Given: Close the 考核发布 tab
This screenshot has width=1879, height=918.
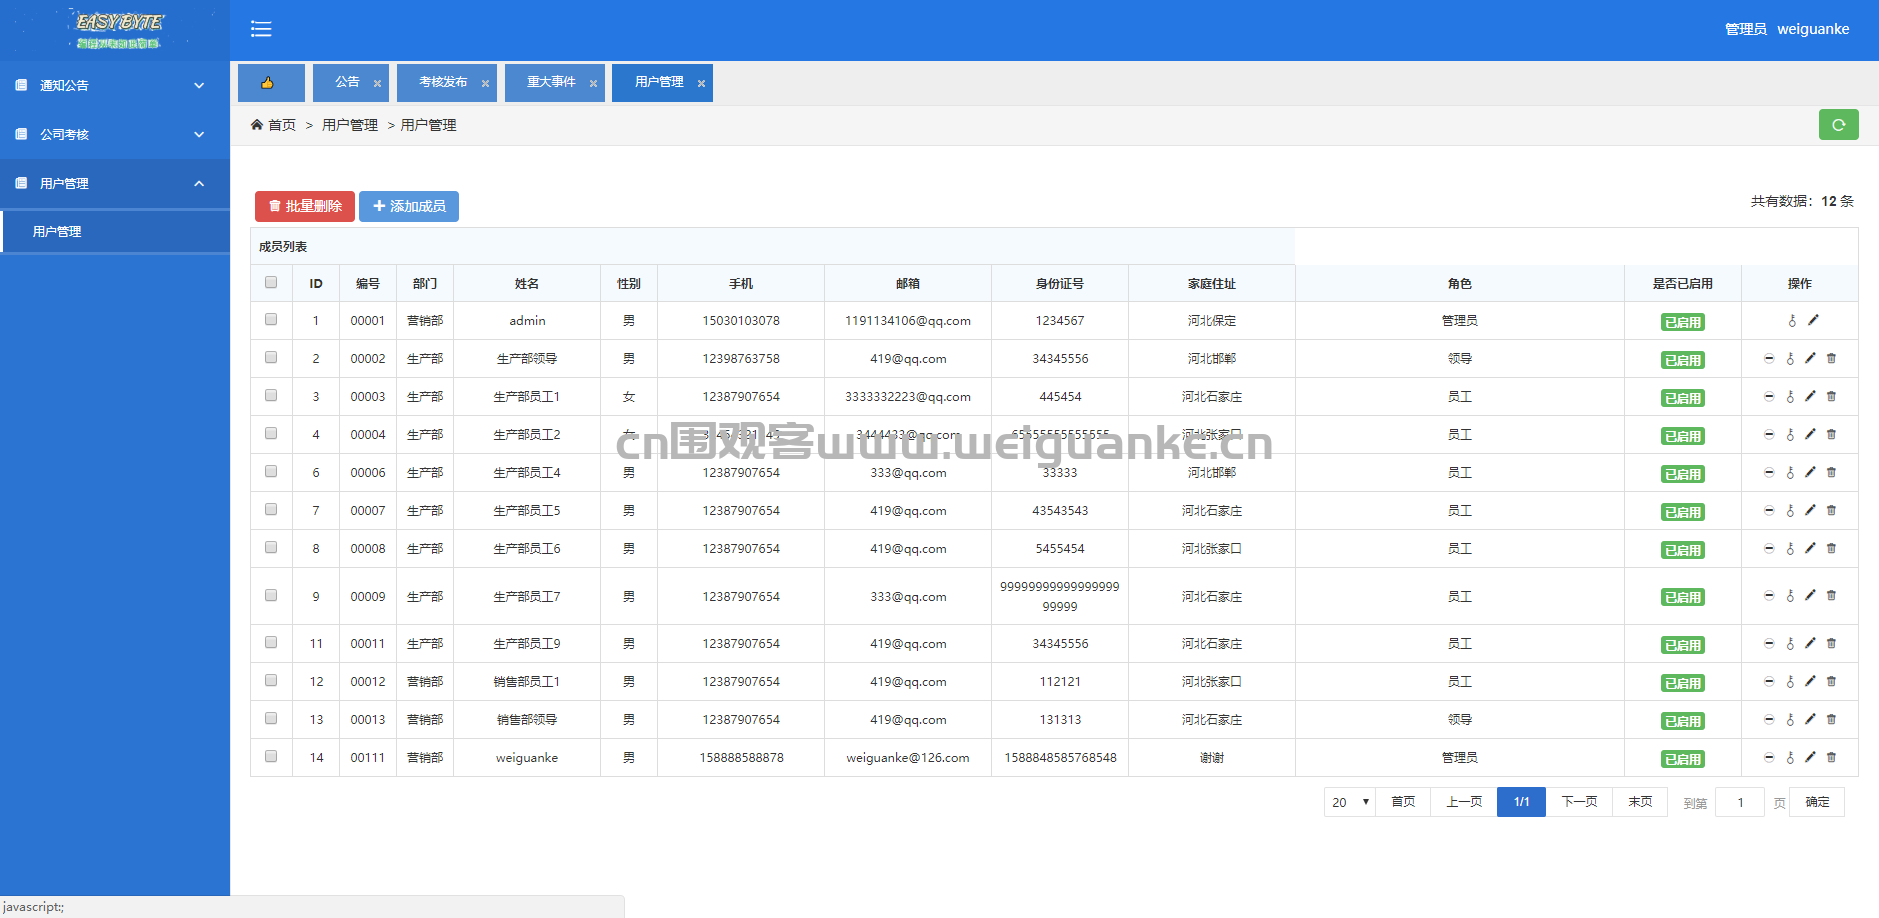Looking at the screenshot, I should point(485,84).
